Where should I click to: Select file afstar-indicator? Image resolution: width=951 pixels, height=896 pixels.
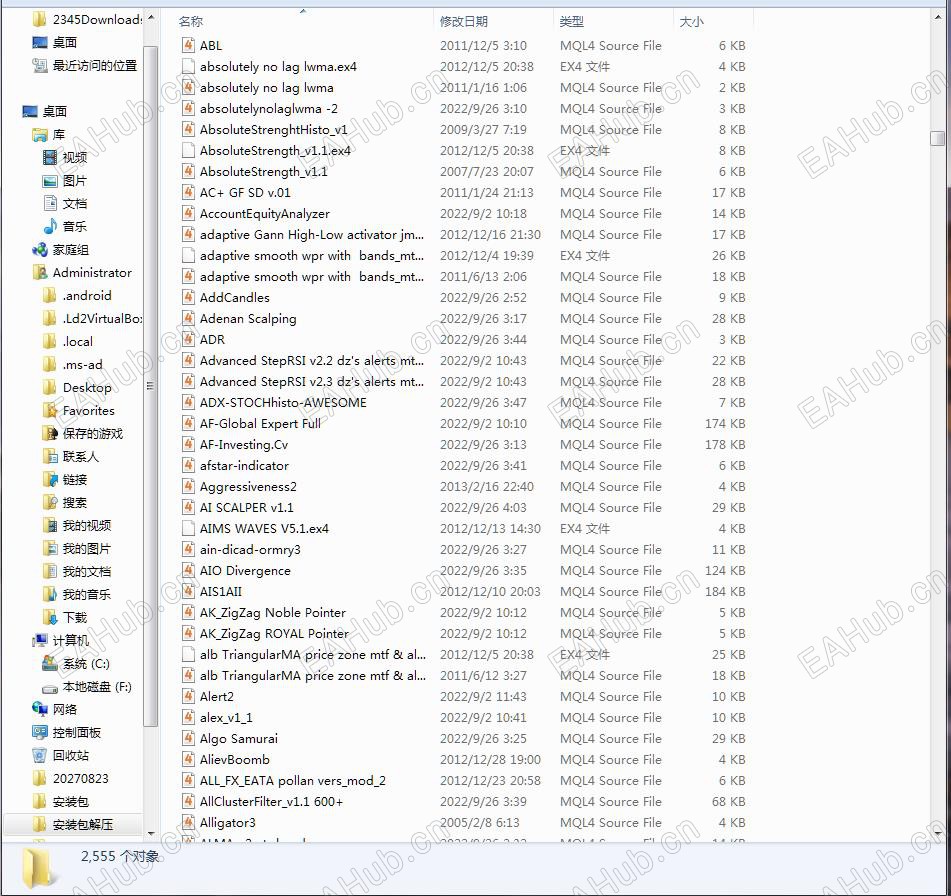click(244, 465)
